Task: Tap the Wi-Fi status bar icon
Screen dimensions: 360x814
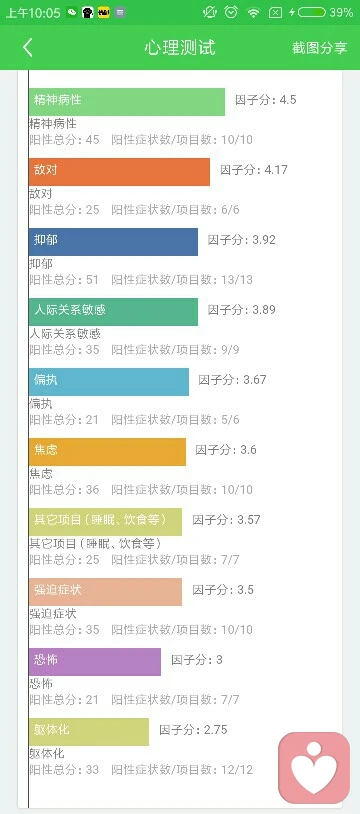Action: pos(253,13)
